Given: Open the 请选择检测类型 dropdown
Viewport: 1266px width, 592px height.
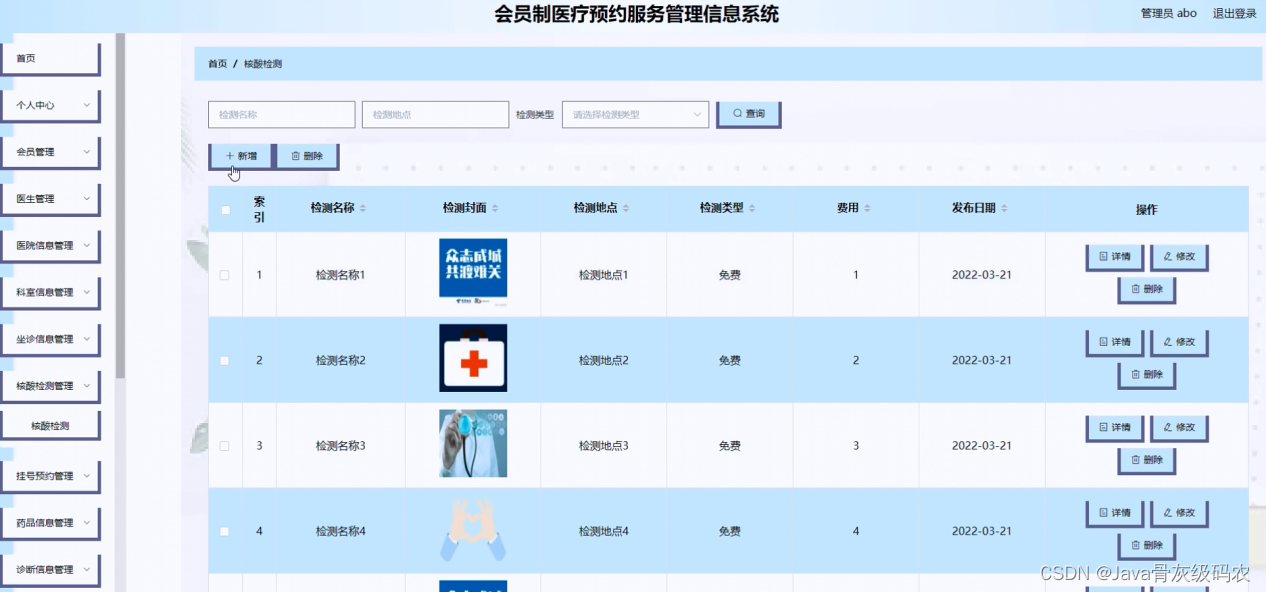Looking at the screenshot, I should pyautogui.click(x=635, y=114).
